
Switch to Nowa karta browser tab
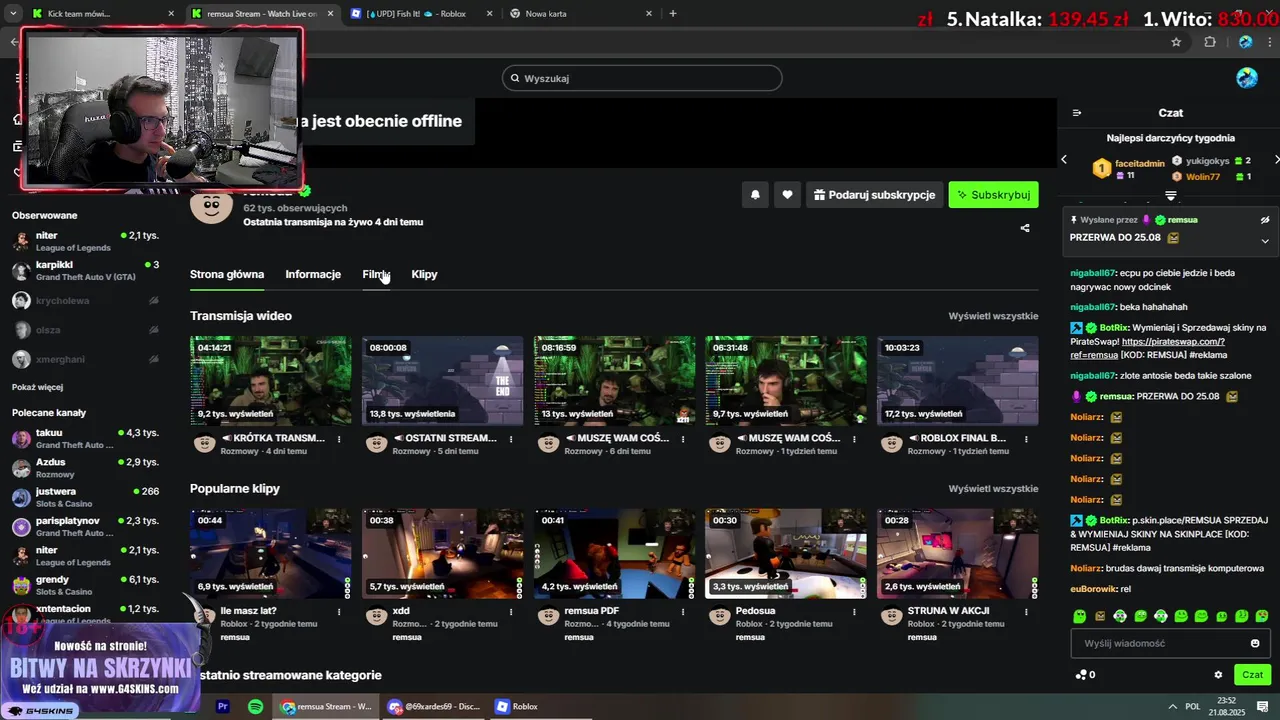click(580, 14)
